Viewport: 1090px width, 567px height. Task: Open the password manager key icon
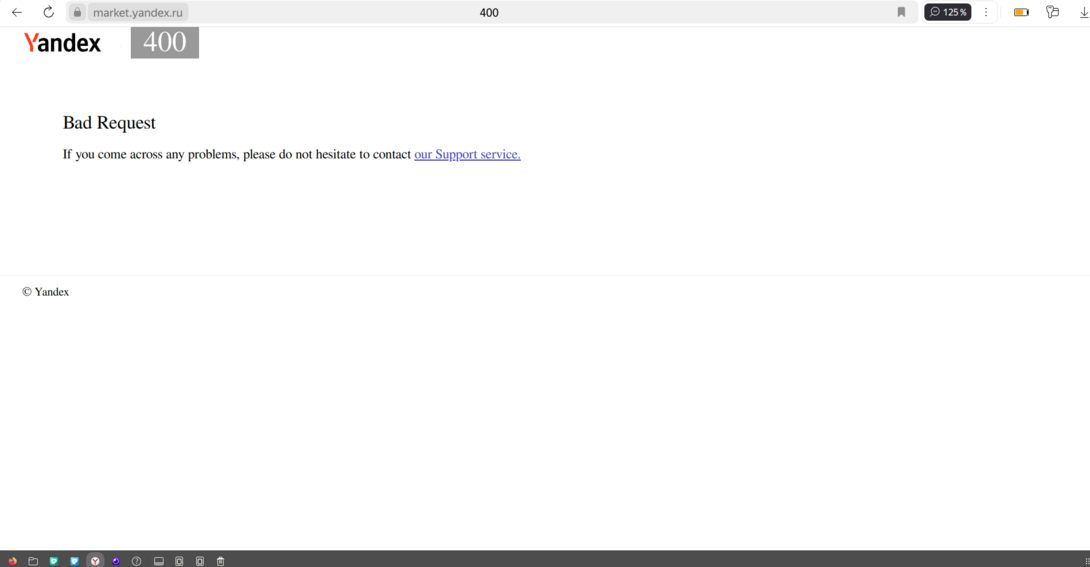[x=1052, y=12]
